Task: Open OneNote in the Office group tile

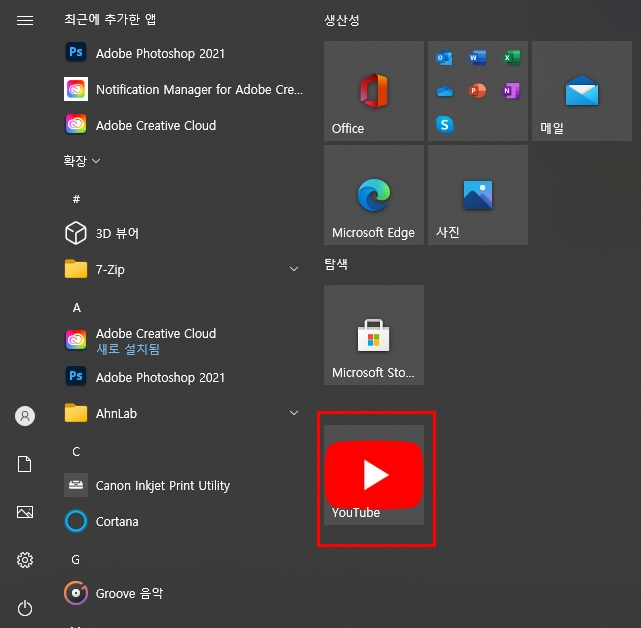Action: tap(511, 91)
